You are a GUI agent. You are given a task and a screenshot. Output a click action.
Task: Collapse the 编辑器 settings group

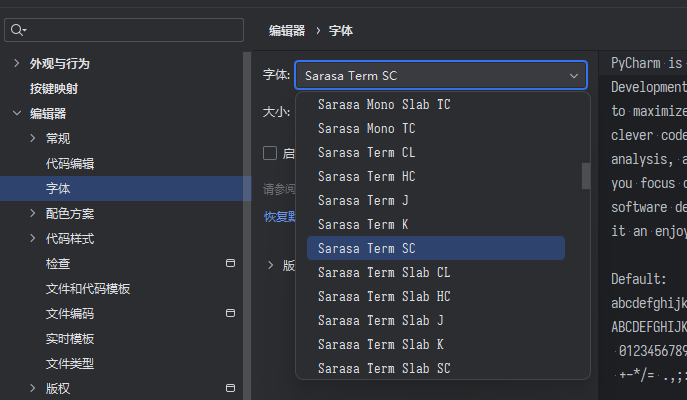[x=17, y=113]
